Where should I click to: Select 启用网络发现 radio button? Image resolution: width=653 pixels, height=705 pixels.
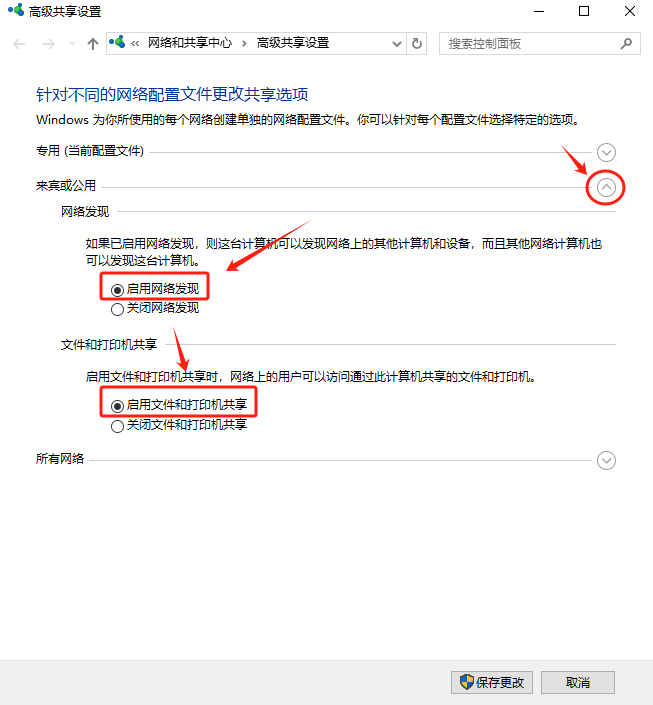[x=118, y=289]
